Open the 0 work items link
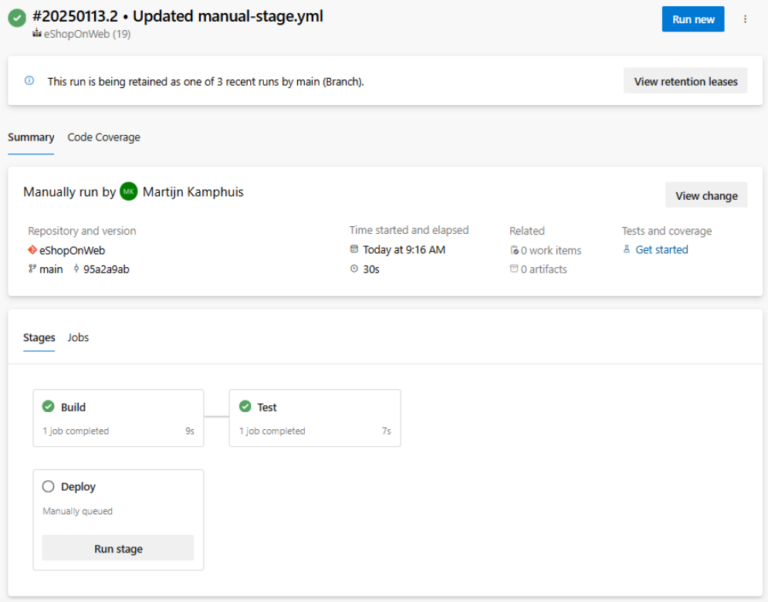This screenshot has height=602, width=768. [x=551, y=250]
